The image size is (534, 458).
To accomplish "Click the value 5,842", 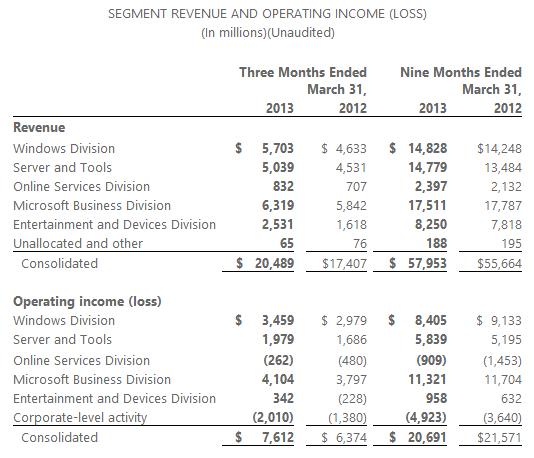I will coord(351,206).
